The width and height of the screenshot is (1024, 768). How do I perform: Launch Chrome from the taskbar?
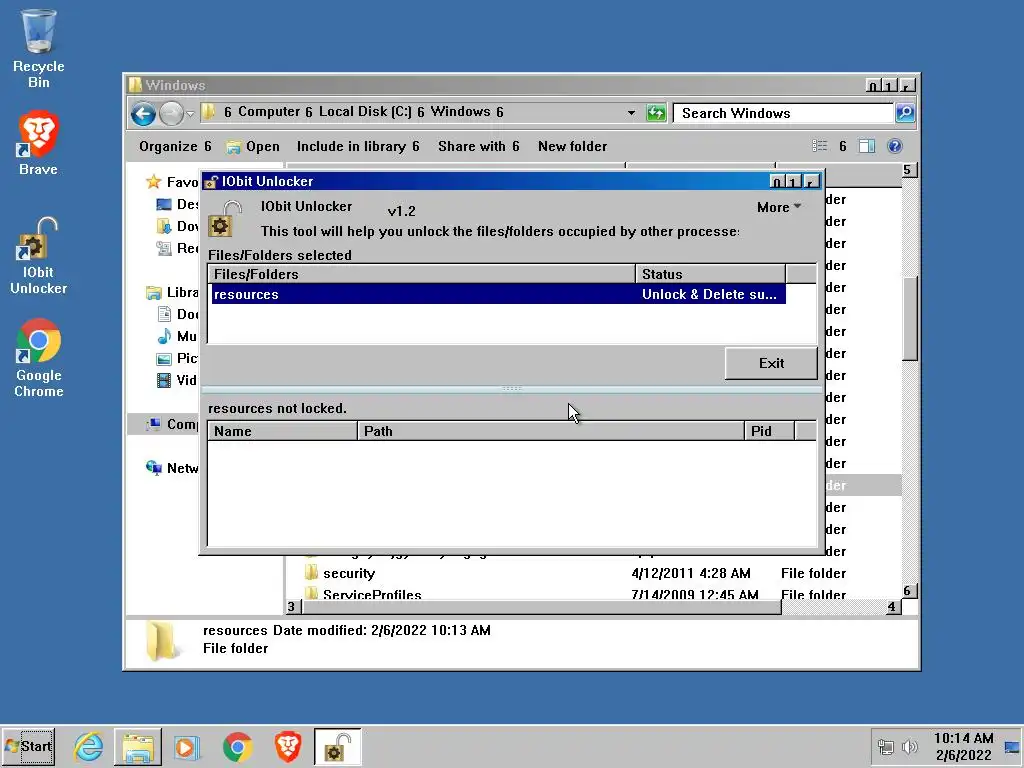(x=237, y=746)
